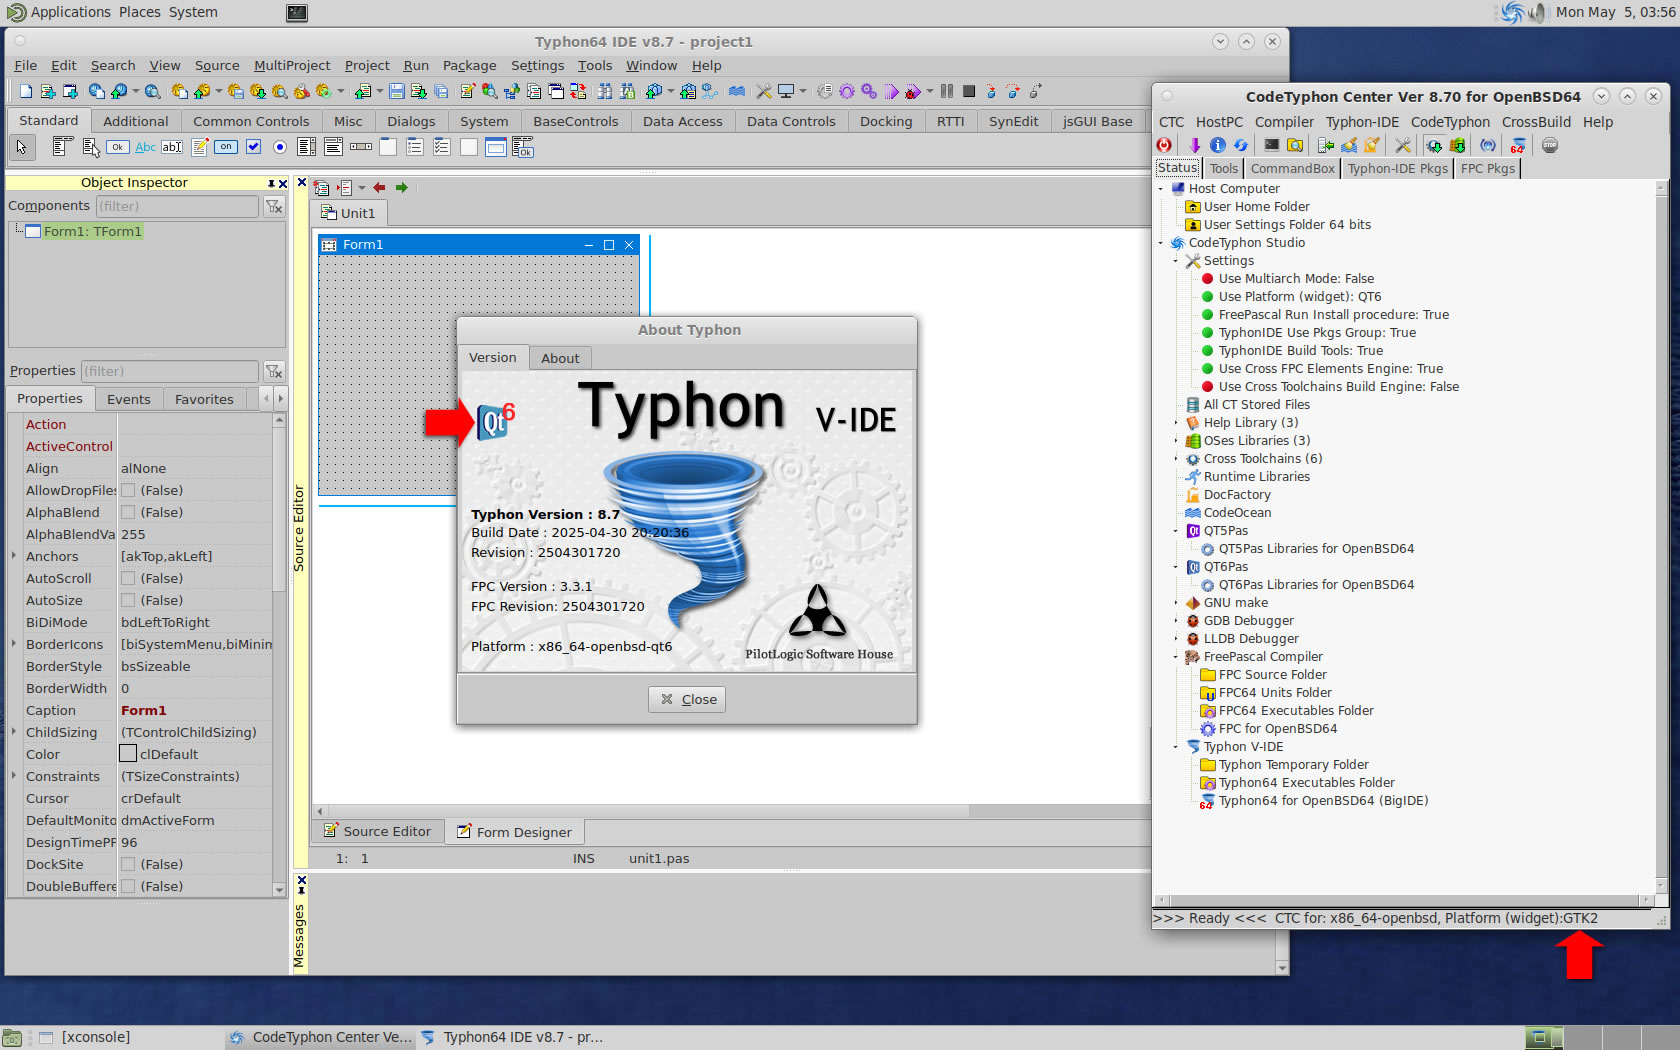1680x1050 pixels.
Task: Expand the Constraints property
Action: click(14, 776)
